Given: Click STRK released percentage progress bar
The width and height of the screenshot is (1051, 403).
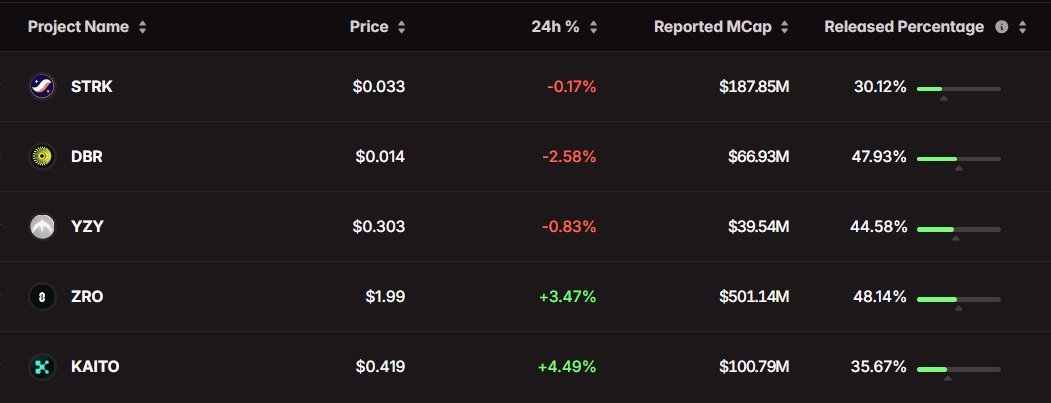Looking at the screenshot, I should [958, 89].
